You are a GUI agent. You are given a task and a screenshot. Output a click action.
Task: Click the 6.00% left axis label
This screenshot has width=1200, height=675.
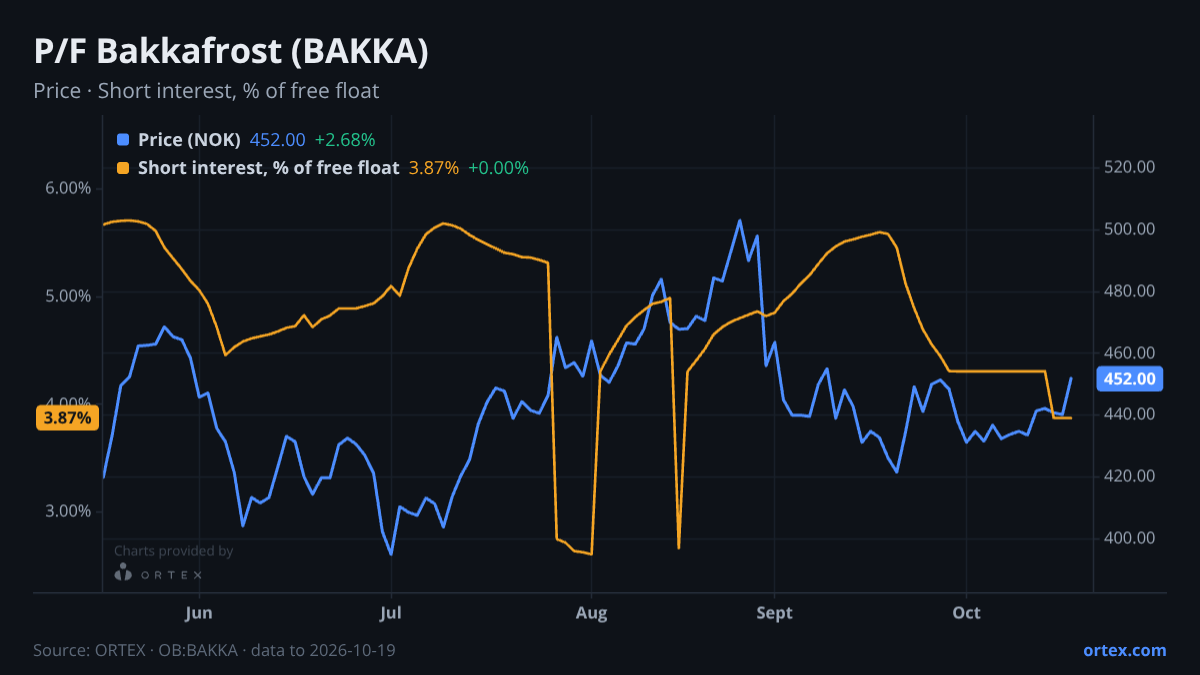coord(67,188)
